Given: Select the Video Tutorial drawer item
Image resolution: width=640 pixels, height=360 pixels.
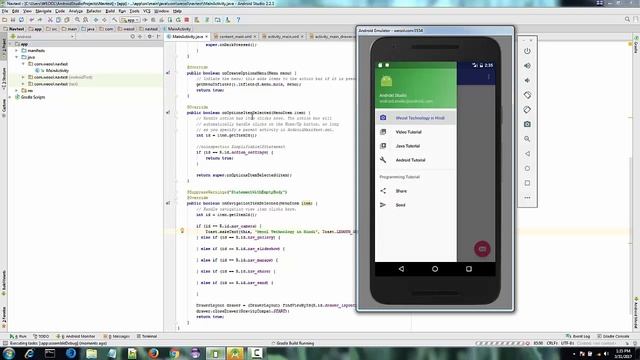Looking at the screenshot, I should pyautogui.click(x=416, y=132).
